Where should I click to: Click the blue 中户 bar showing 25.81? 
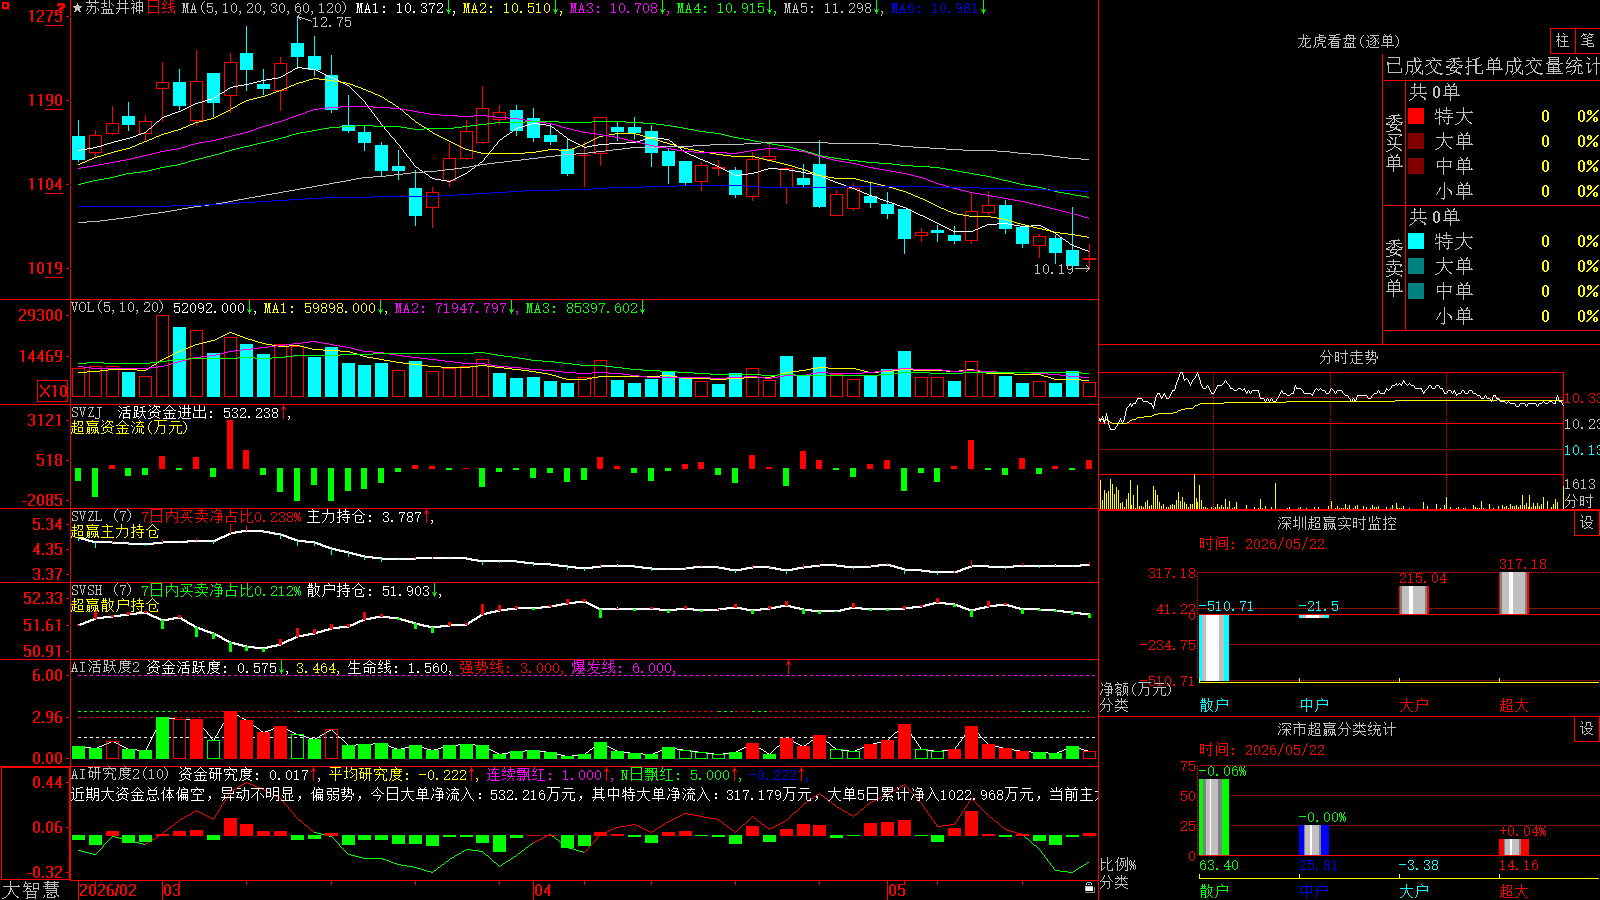tap(1314, 840)
